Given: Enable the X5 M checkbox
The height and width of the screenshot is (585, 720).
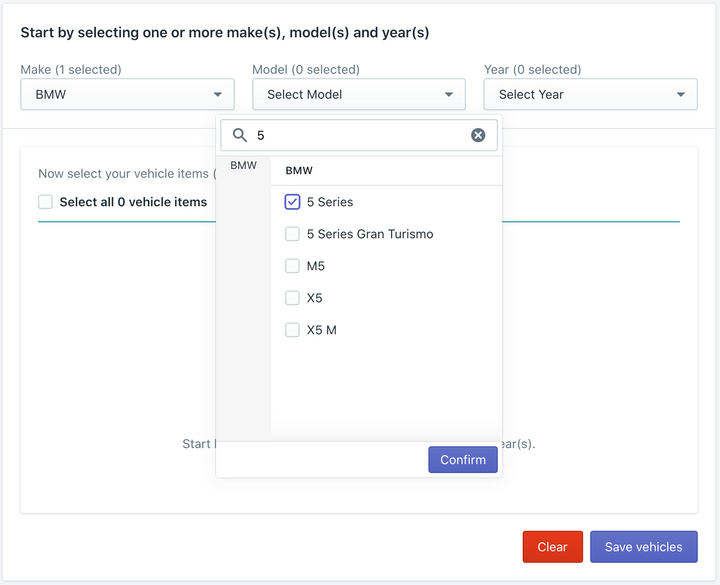Looking at the screenshot, I should [292, 330].
